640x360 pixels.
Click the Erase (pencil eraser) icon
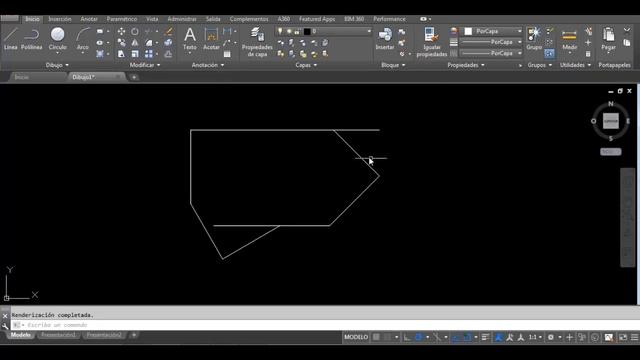[x=168, y=31]
